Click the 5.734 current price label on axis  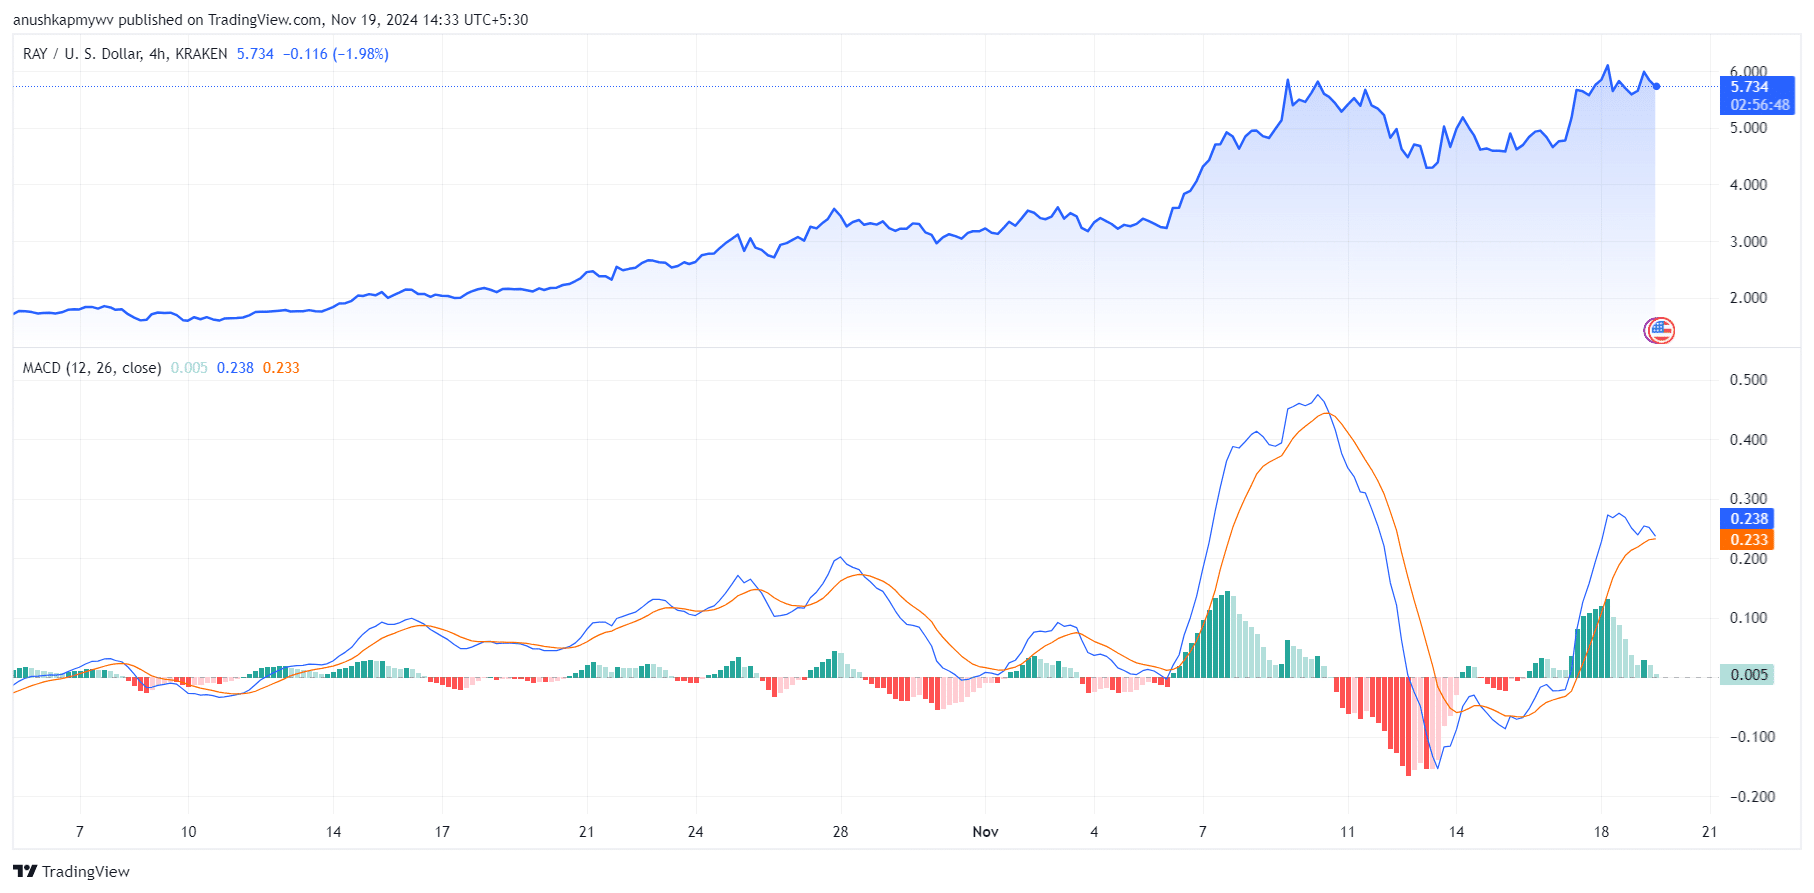tap(1749, 87)
